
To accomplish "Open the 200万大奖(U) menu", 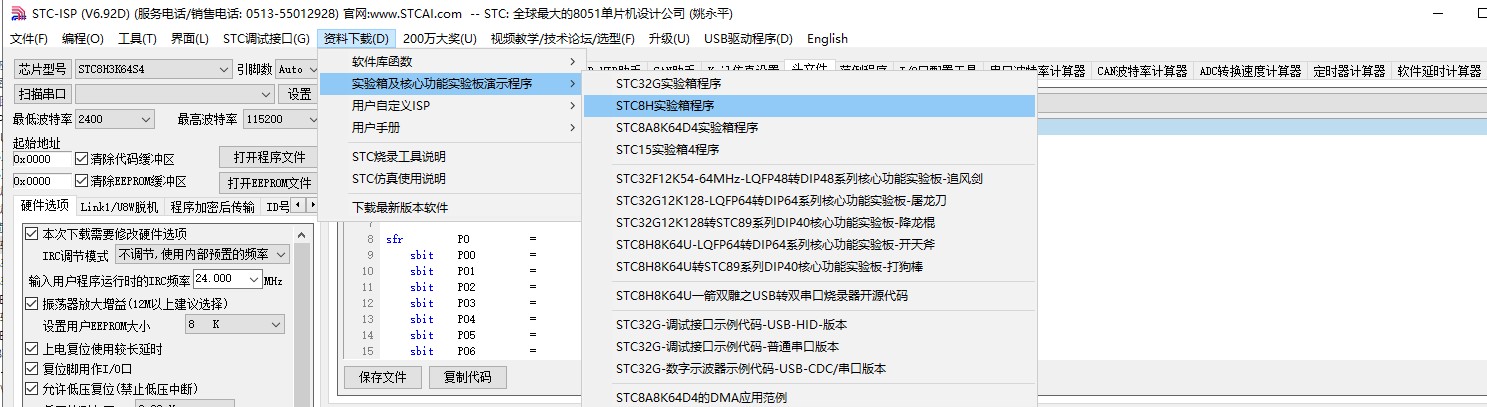I will 440,39.
